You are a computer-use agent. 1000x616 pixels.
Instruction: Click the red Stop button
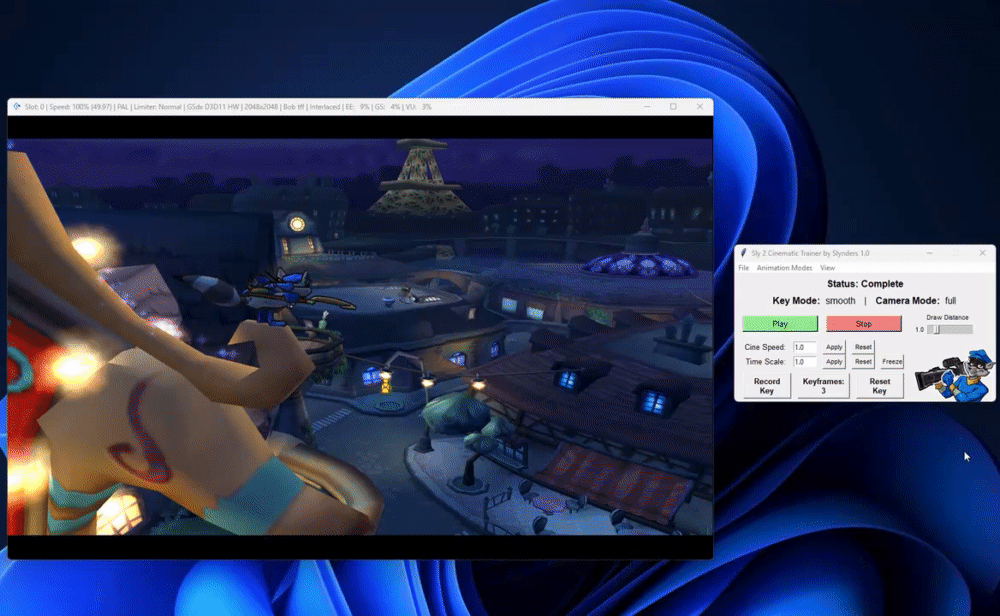pos(864,324)
